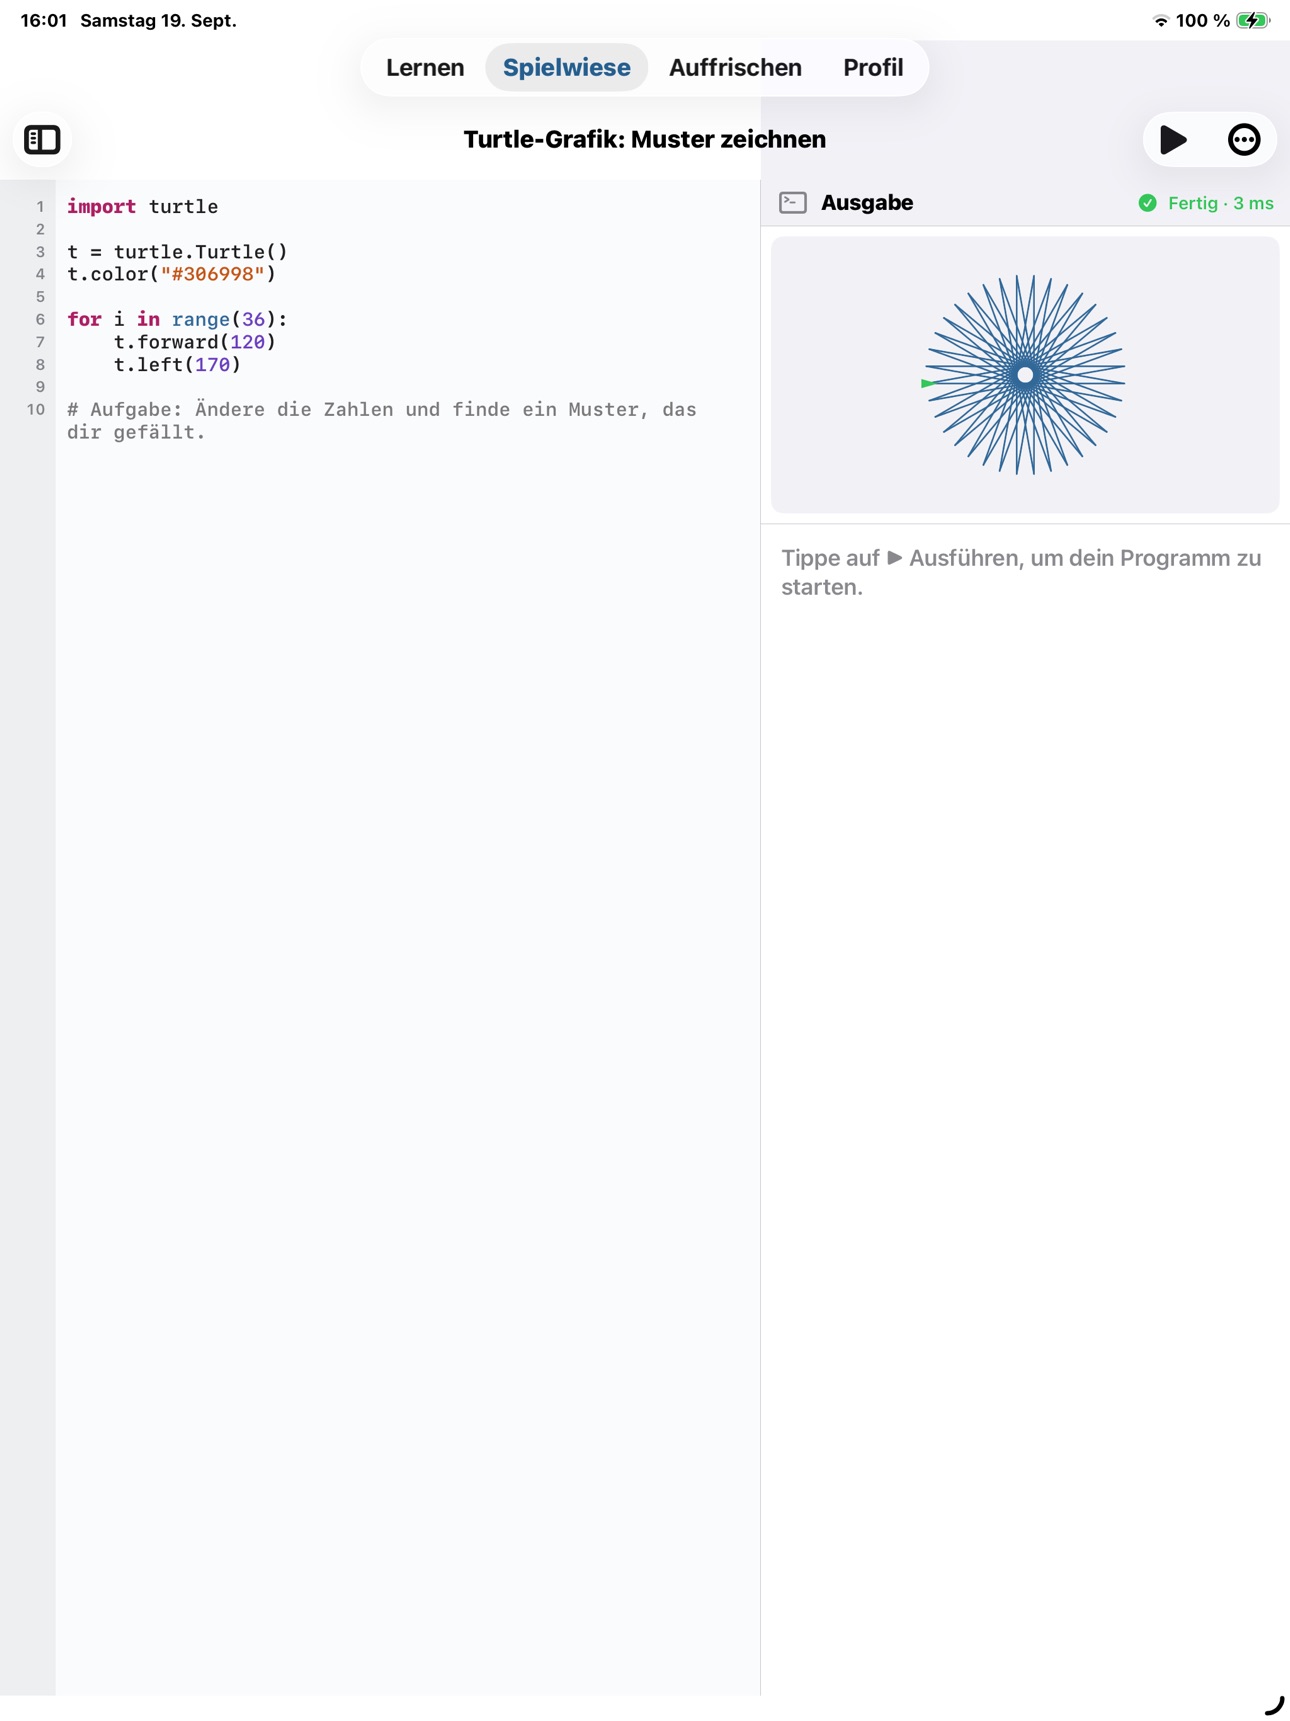Click line number 10 in gutter

pos(36,410)
